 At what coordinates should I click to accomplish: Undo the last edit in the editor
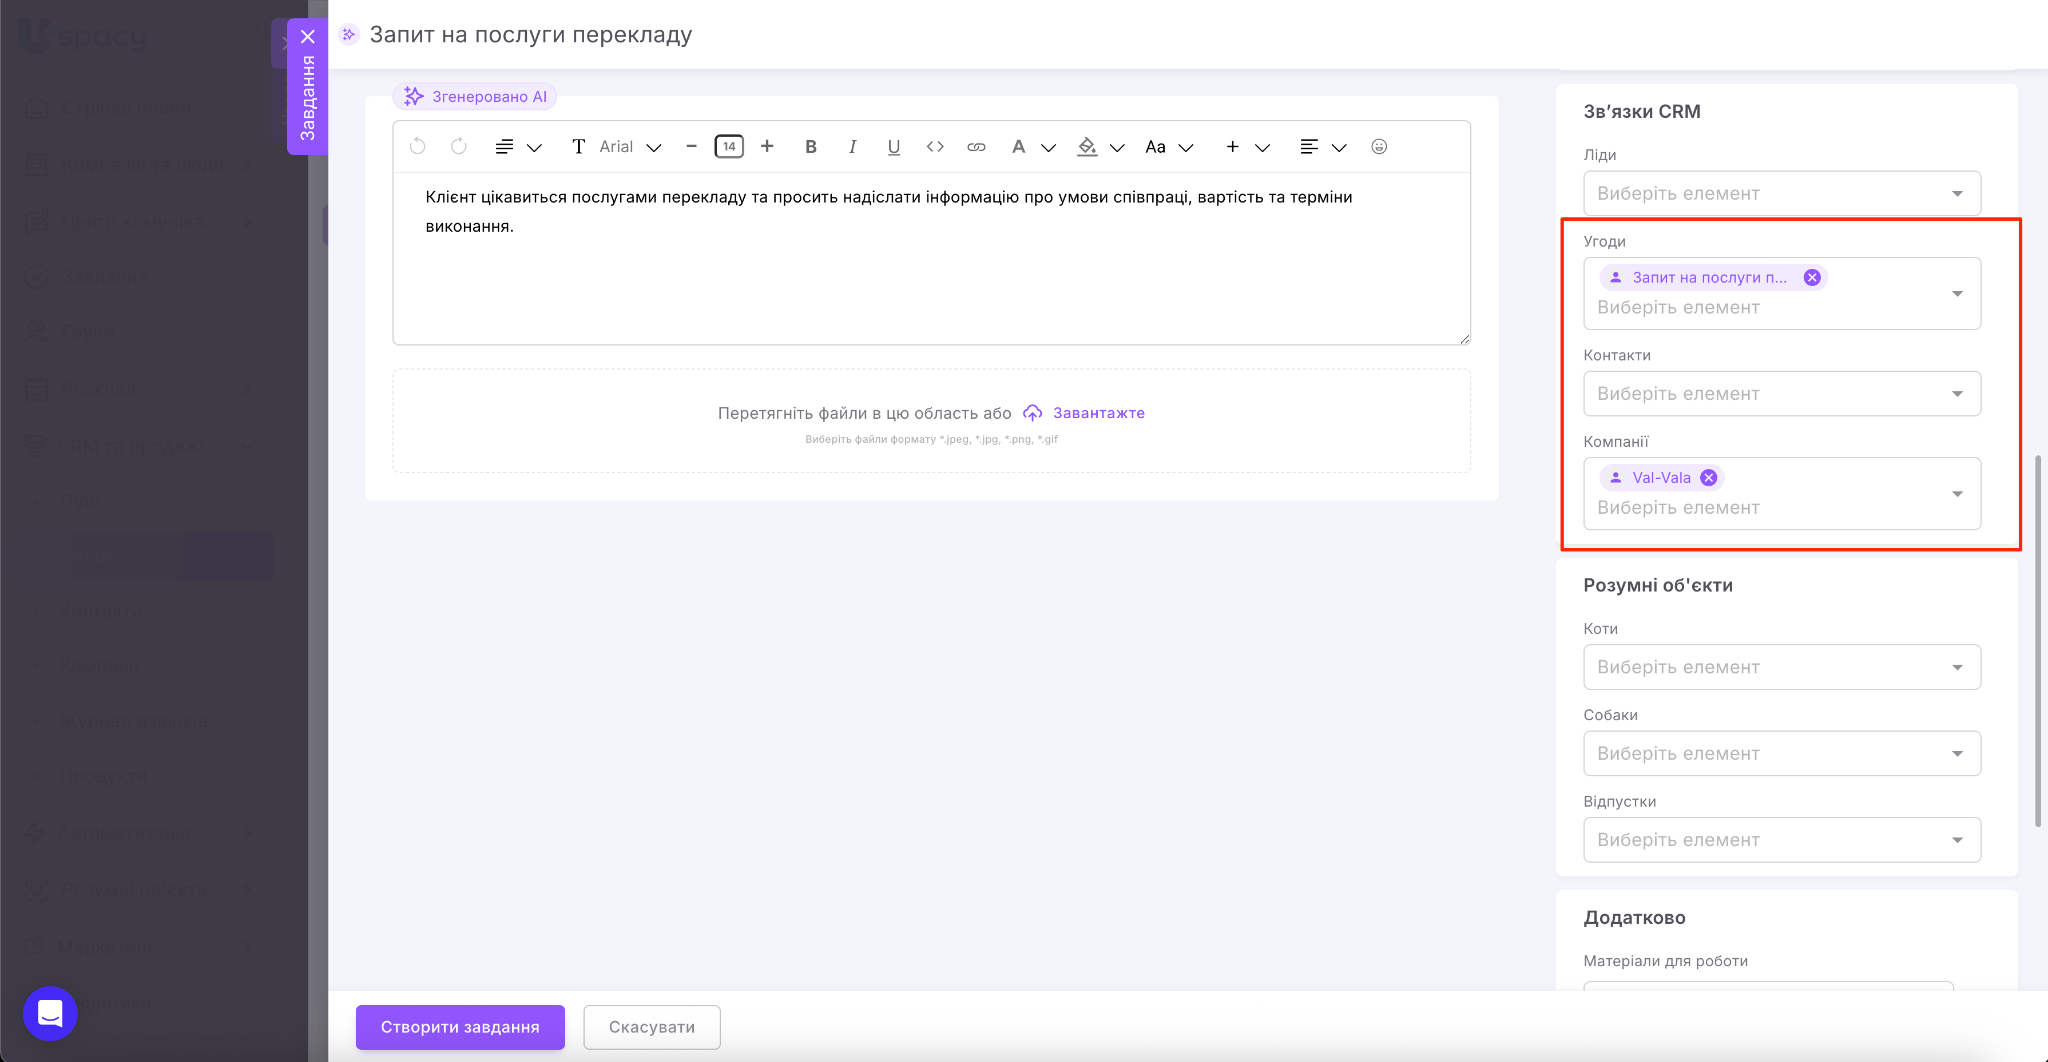coord(418,147)
